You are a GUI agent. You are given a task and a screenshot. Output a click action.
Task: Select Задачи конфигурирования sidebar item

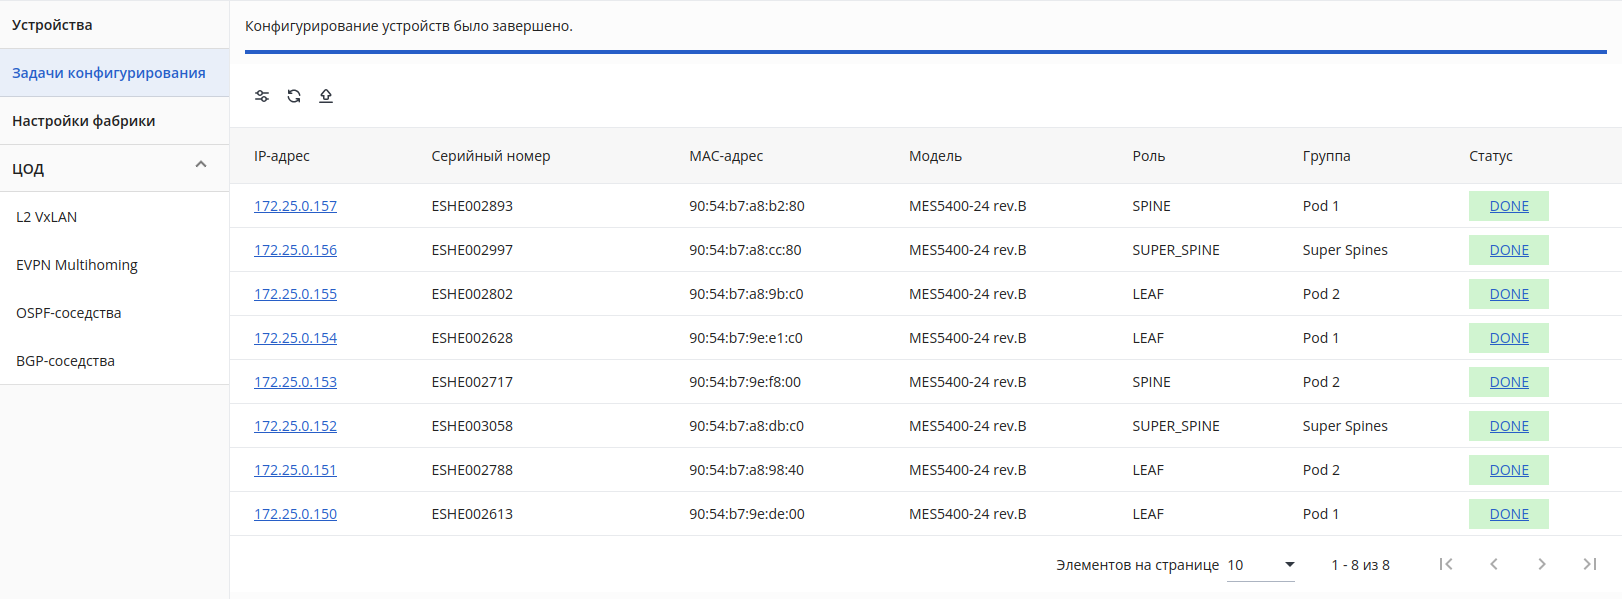[114, 73]
